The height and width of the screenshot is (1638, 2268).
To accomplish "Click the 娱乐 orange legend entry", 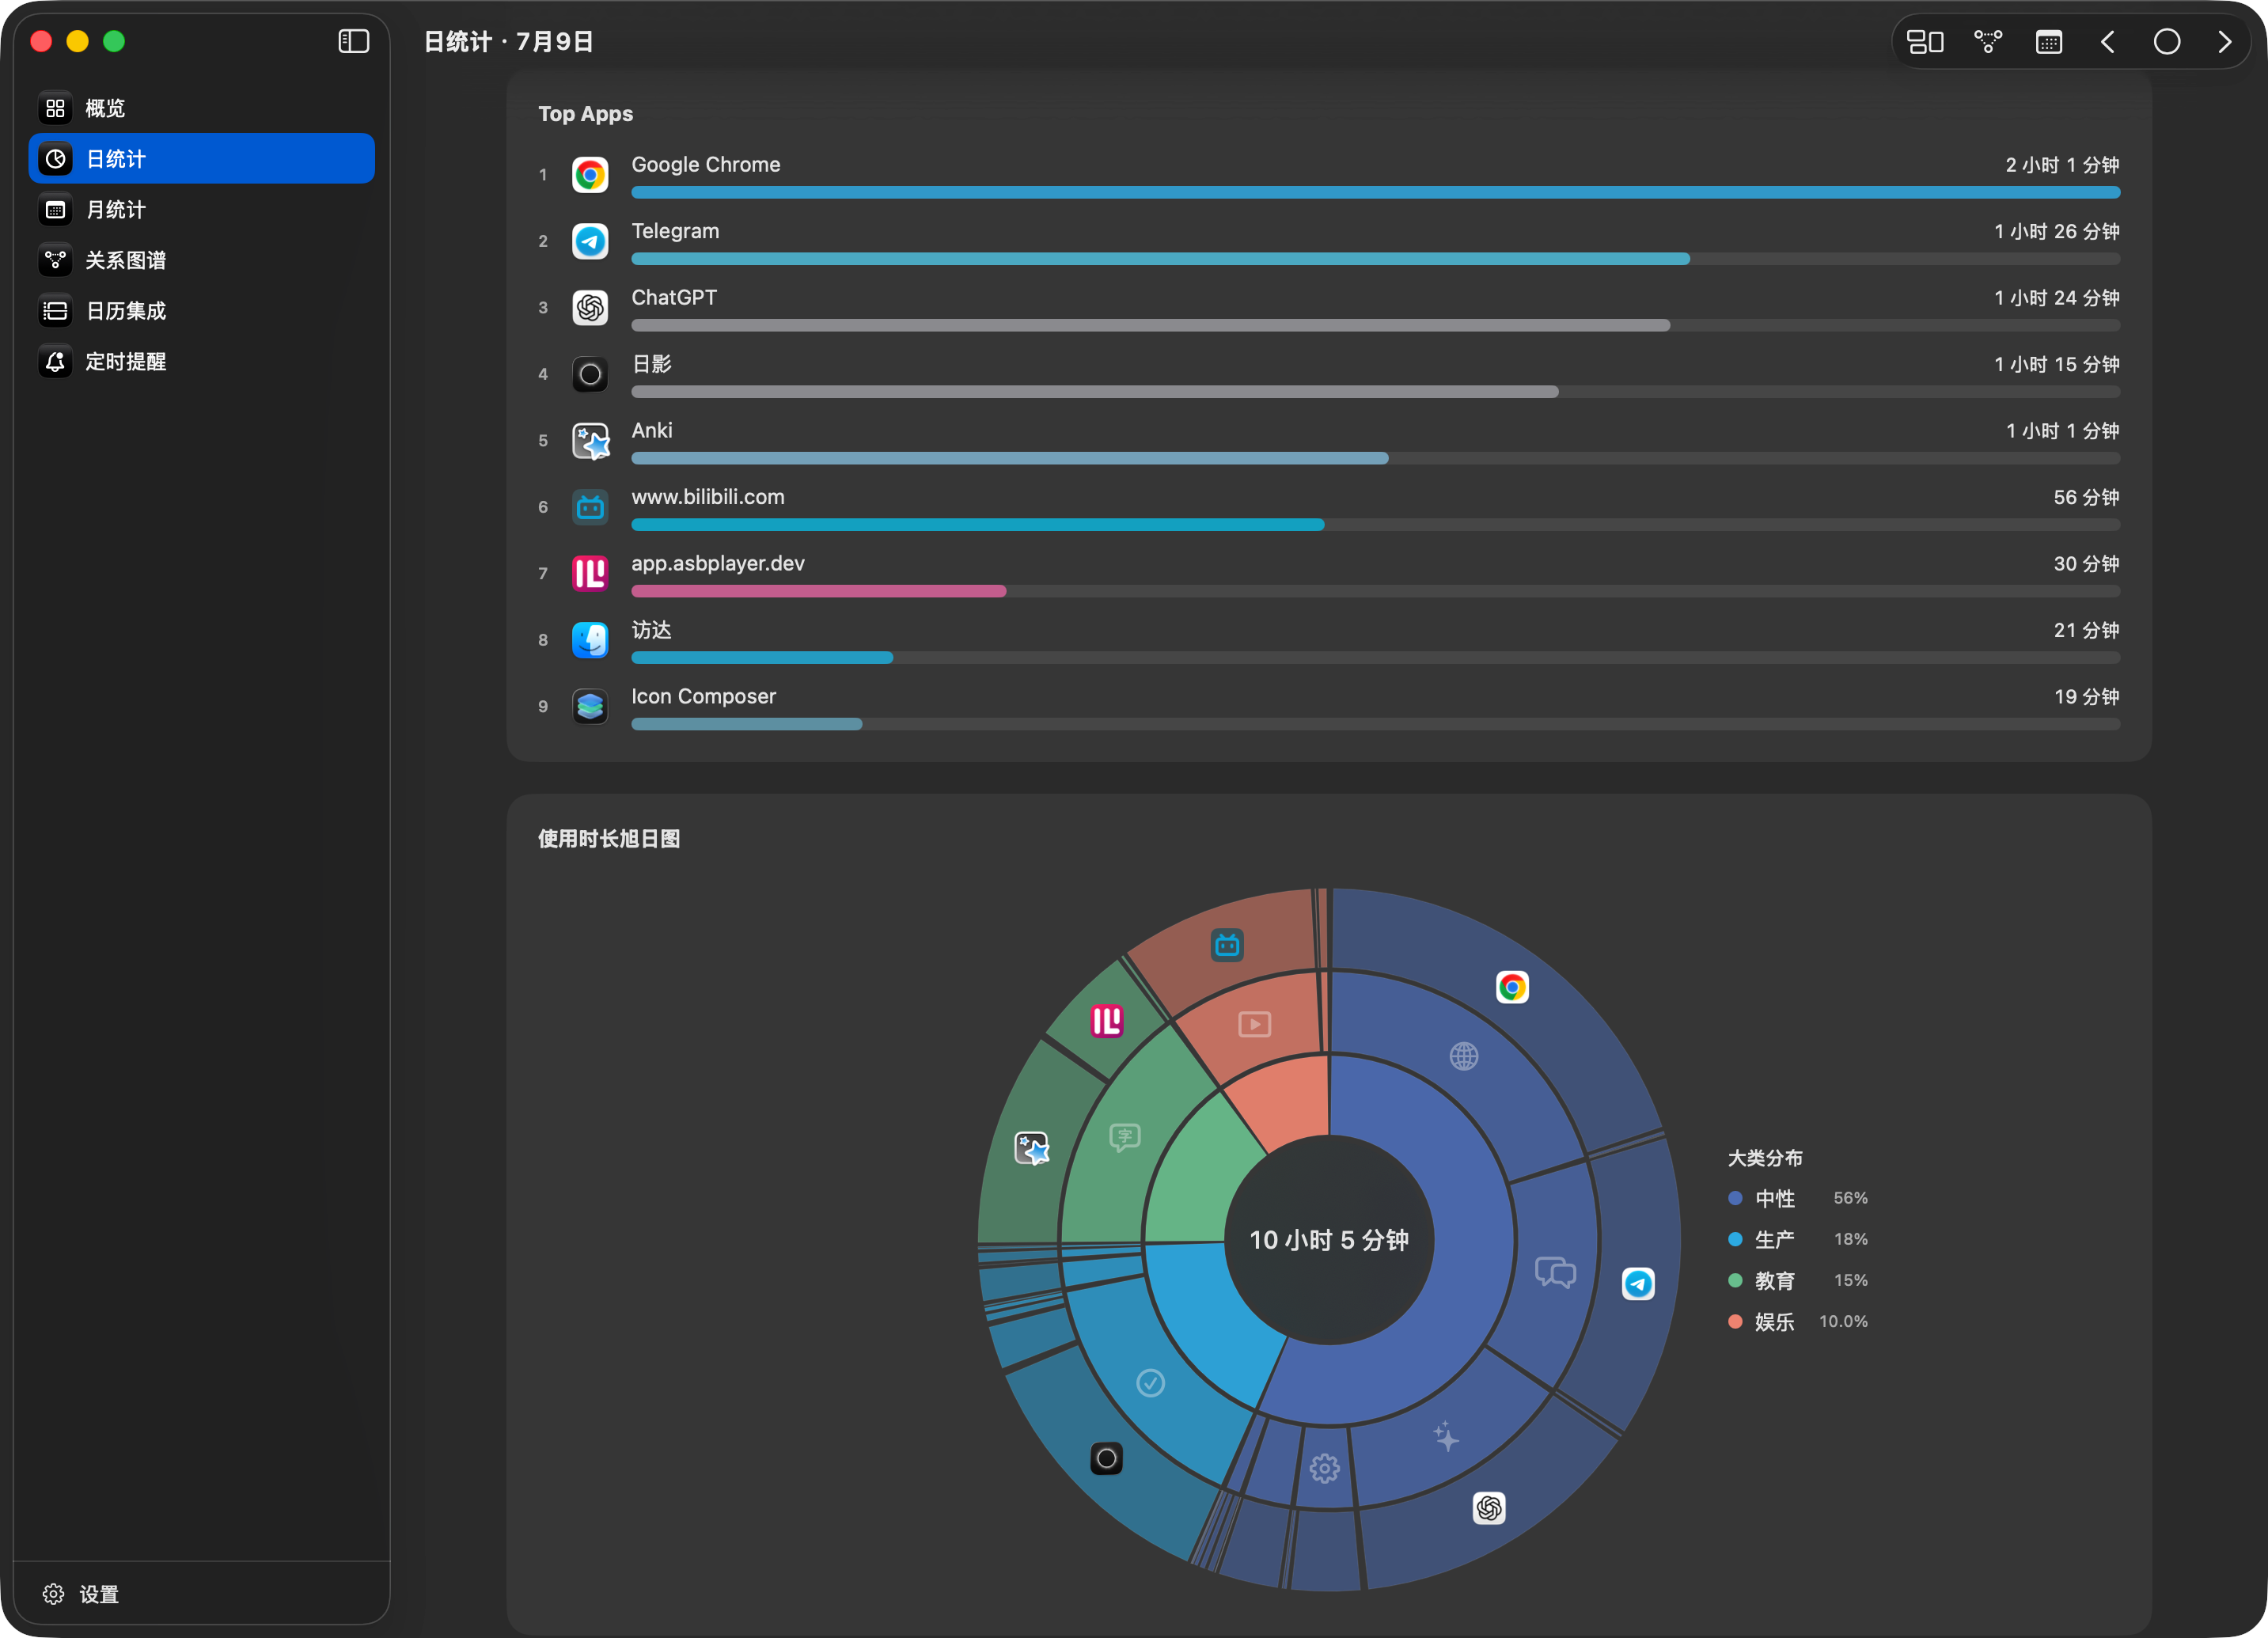I will pos(1798,1321).
